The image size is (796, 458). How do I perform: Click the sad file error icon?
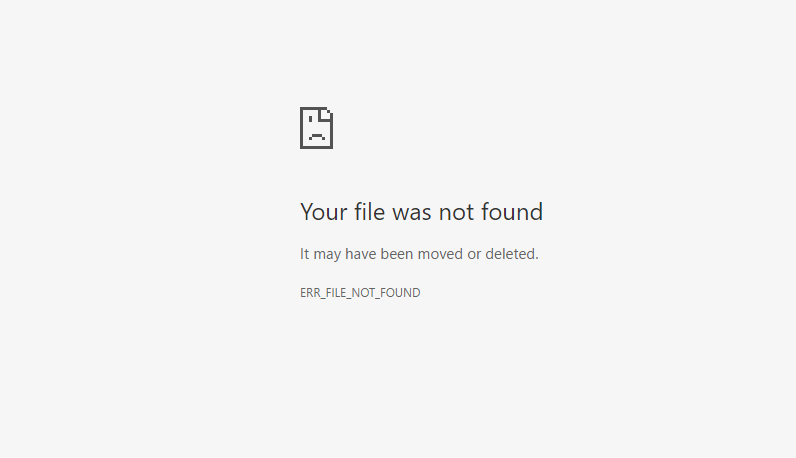(316, 128)
